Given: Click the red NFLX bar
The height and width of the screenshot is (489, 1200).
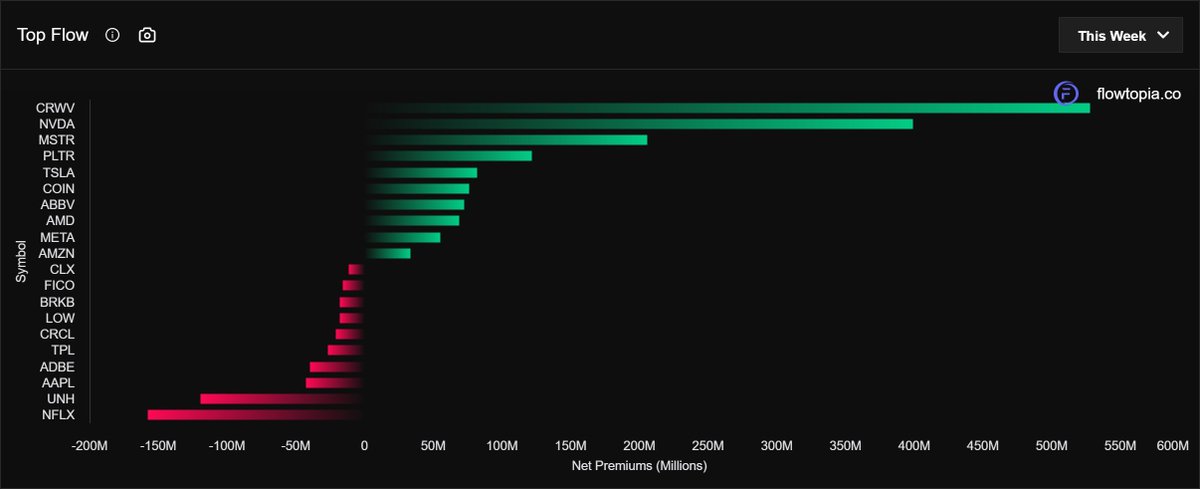Looking at the screenshot, I should pos(256,414).
